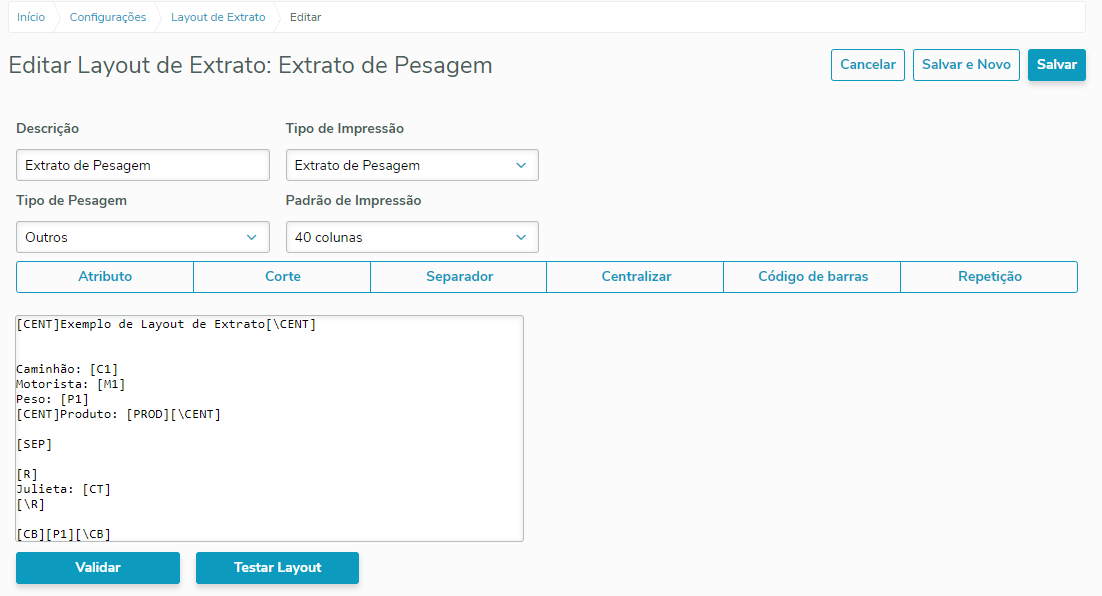Add a Separador tag
This screenshot has height=596, width=1102.
[x=459, y=277]
